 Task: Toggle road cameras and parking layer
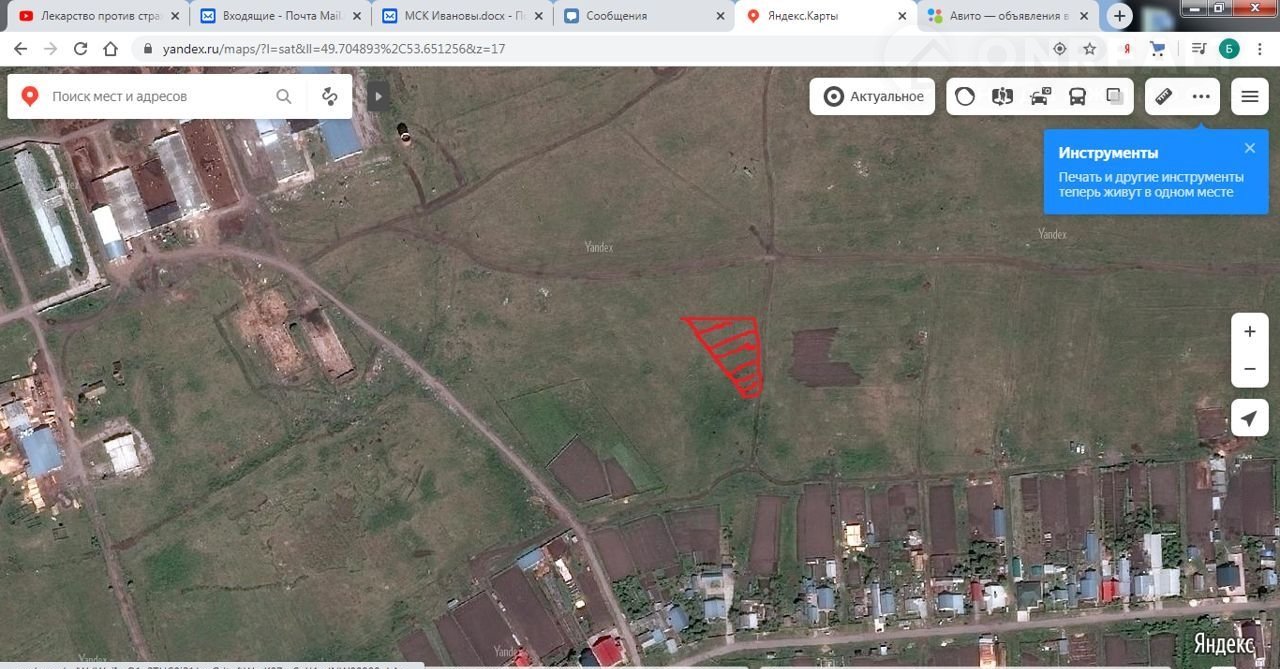(1040, 97)
